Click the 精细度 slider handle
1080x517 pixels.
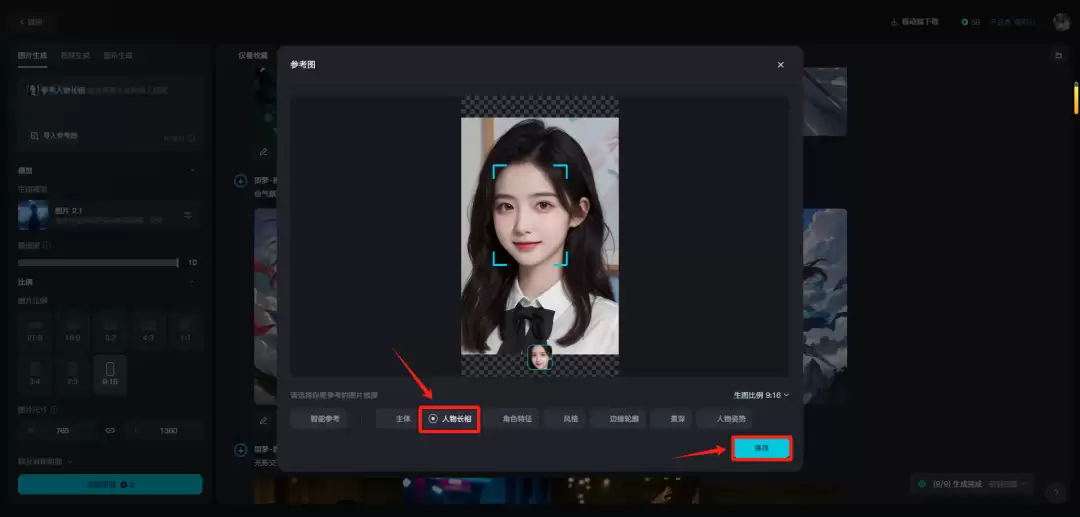177,263
